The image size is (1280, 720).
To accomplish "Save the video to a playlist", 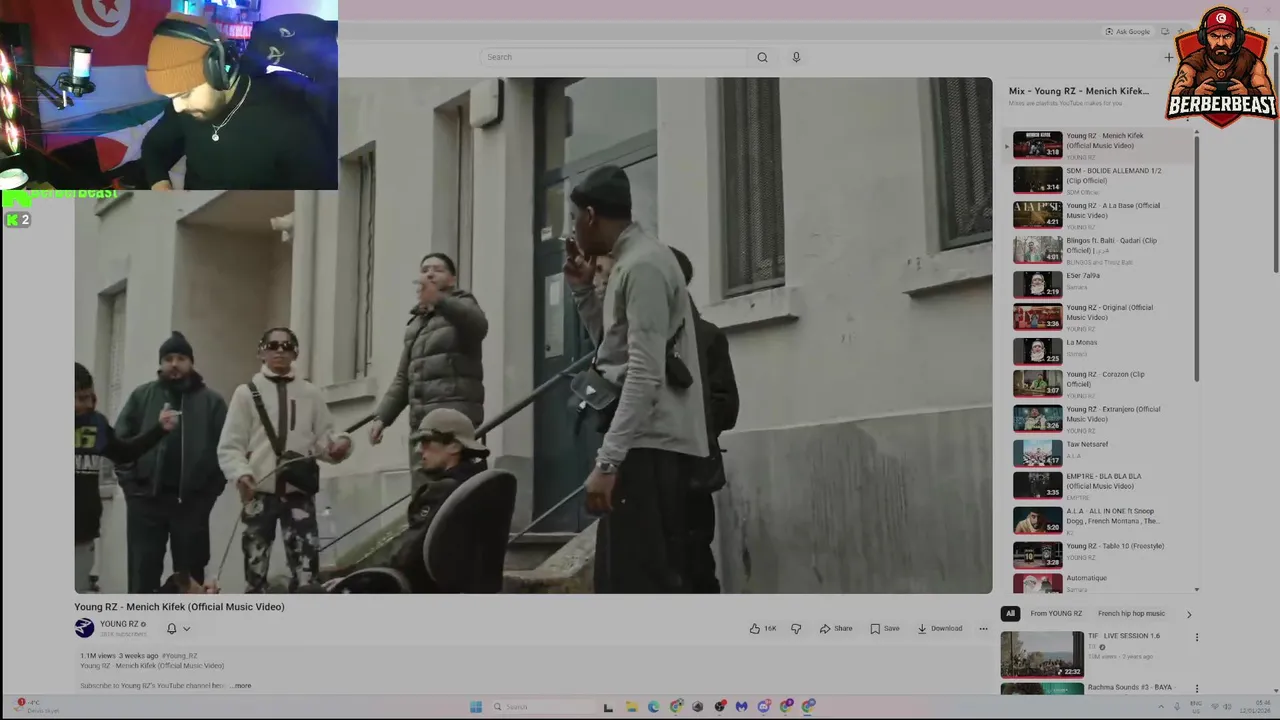I will [885, 629].
